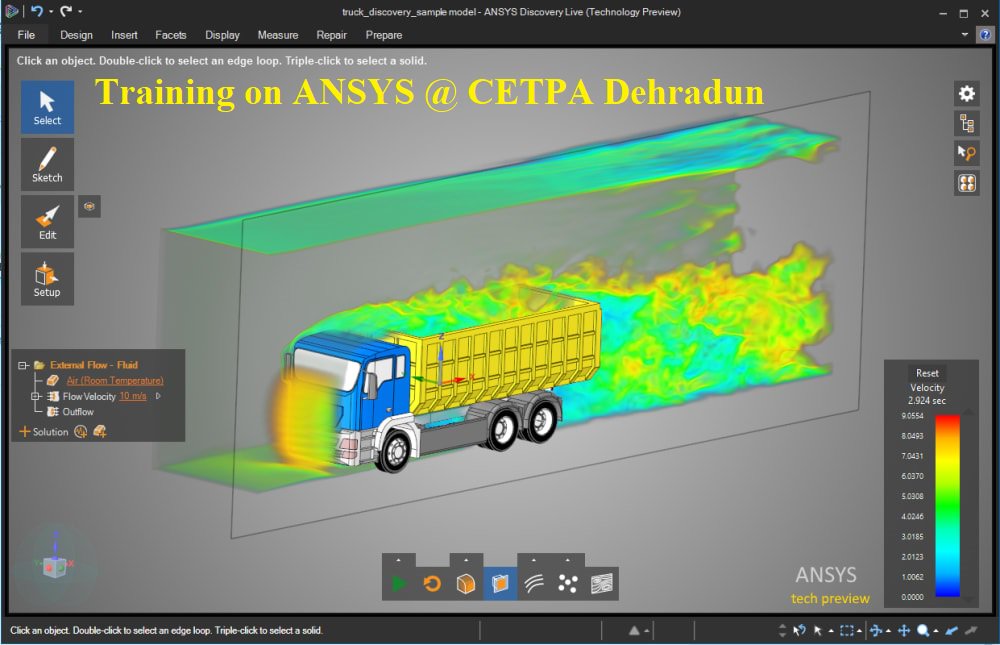Redo the last action
Viewport: 1000px width, 645px height.
click(66, 11)
